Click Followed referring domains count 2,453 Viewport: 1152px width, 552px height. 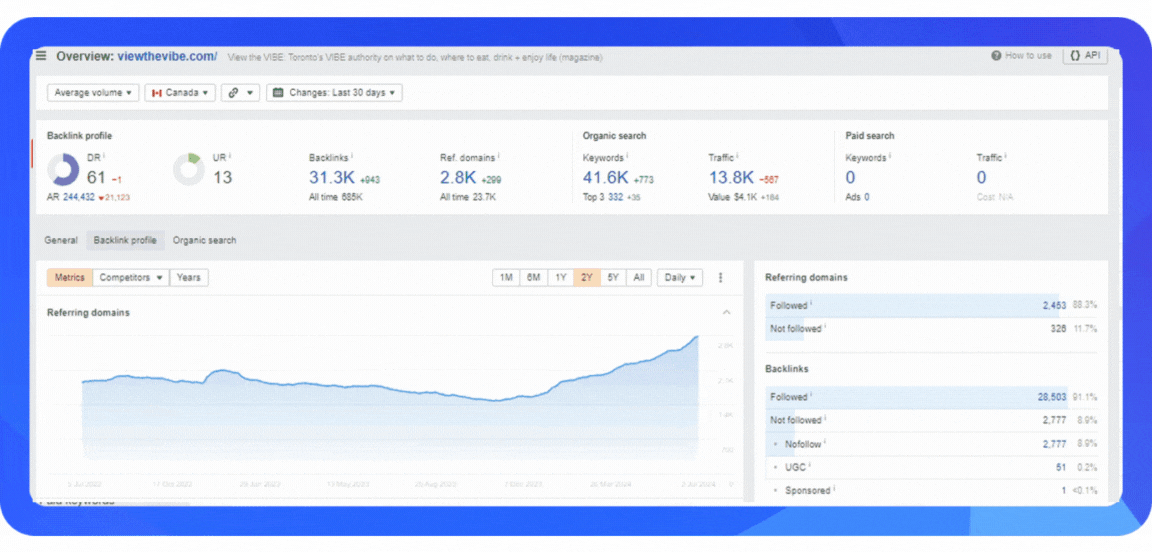1054,306
